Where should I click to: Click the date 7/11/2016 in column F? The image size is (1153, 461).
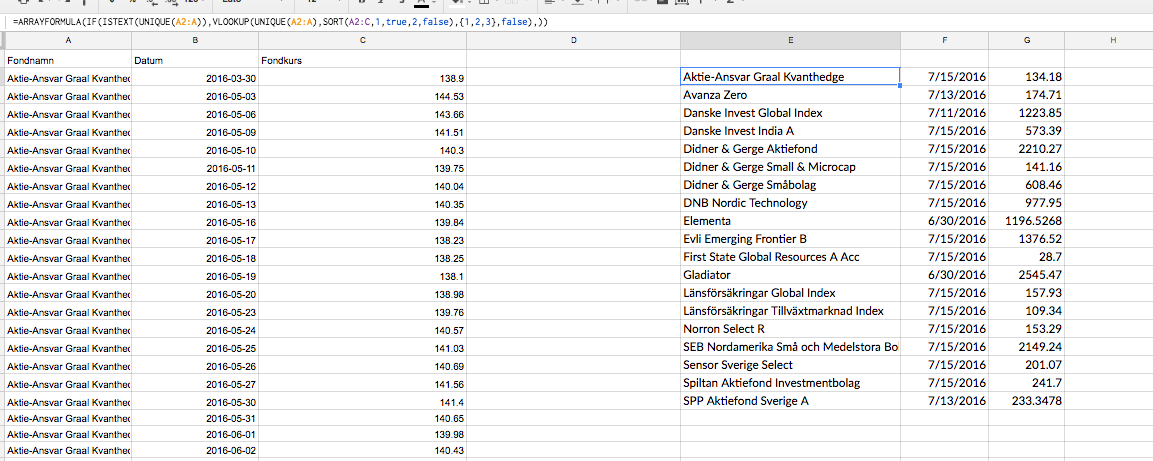point(945,112)
